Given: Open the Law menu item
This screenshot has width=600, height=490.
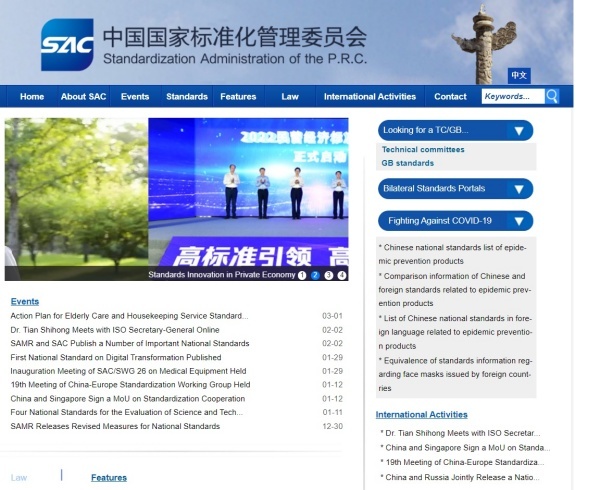Looking at the screenshot, I should [x=290, y=97].
